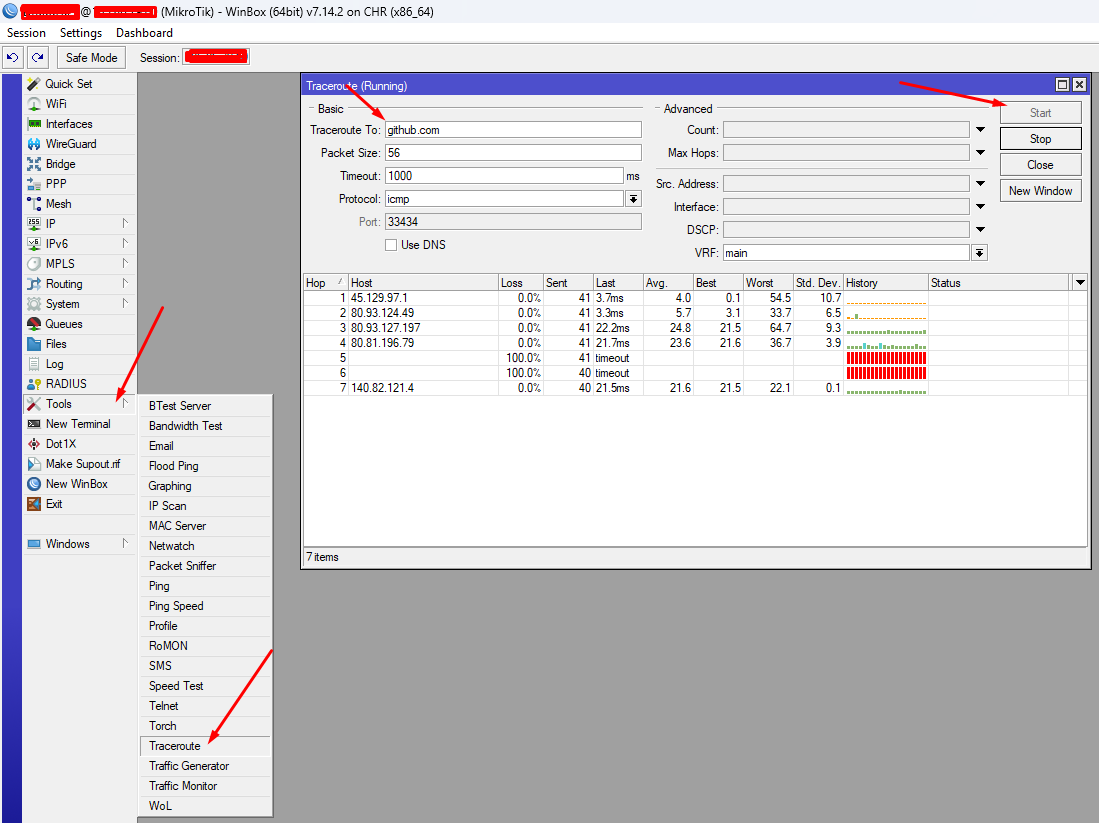Expand the Src. Address field arrow

coord(981,184)
